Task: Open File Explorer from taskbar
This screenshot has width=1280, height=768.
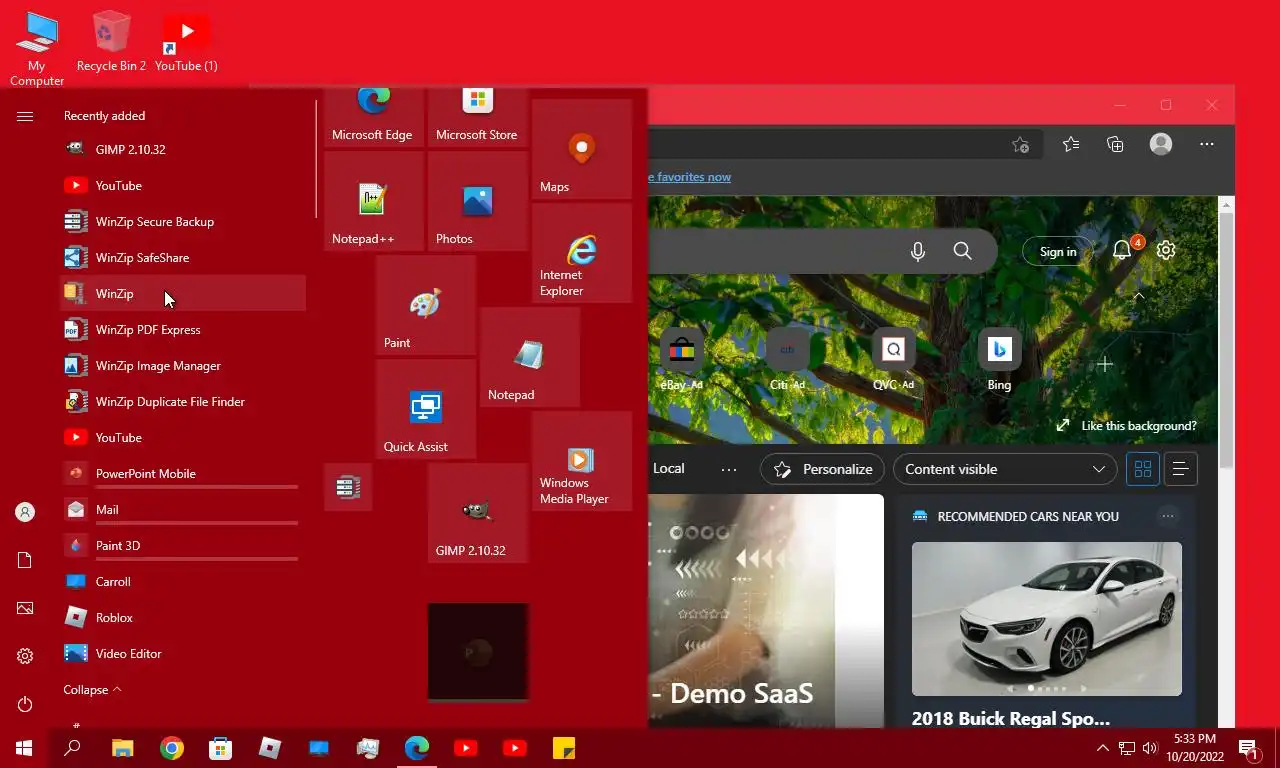Action: tap(122, 748)
